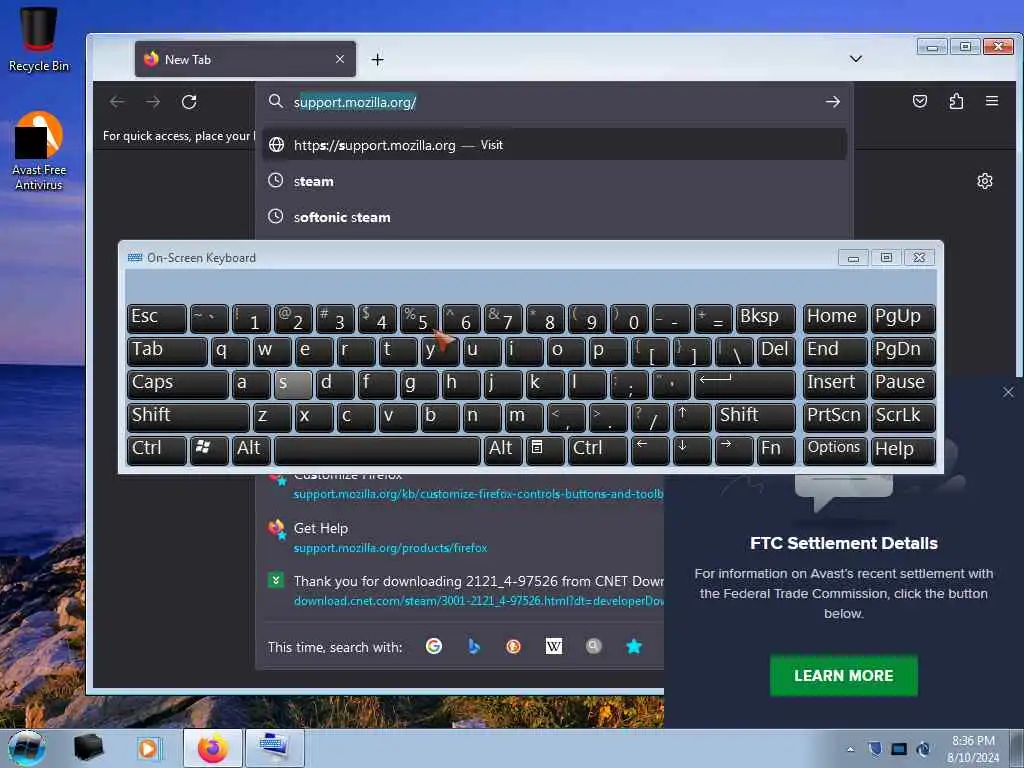
Task: Tap the Windows logo key on keyboard
Action: click(x=209, y=451)
